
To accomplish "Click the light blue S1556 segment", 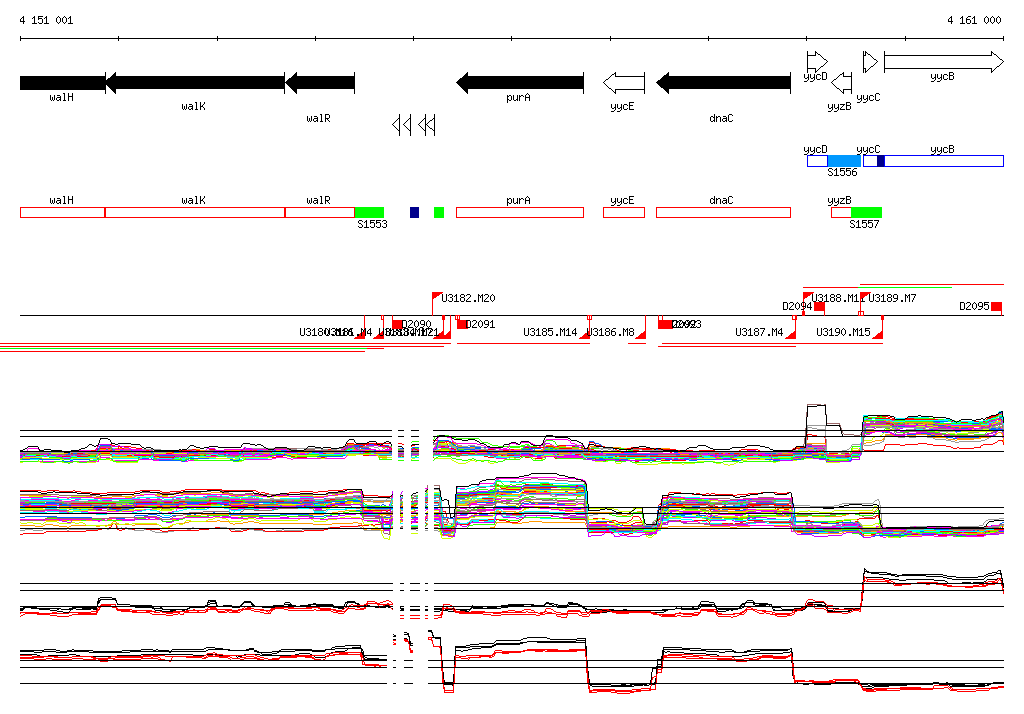I will pyautogui.click(x=844, y=161).
